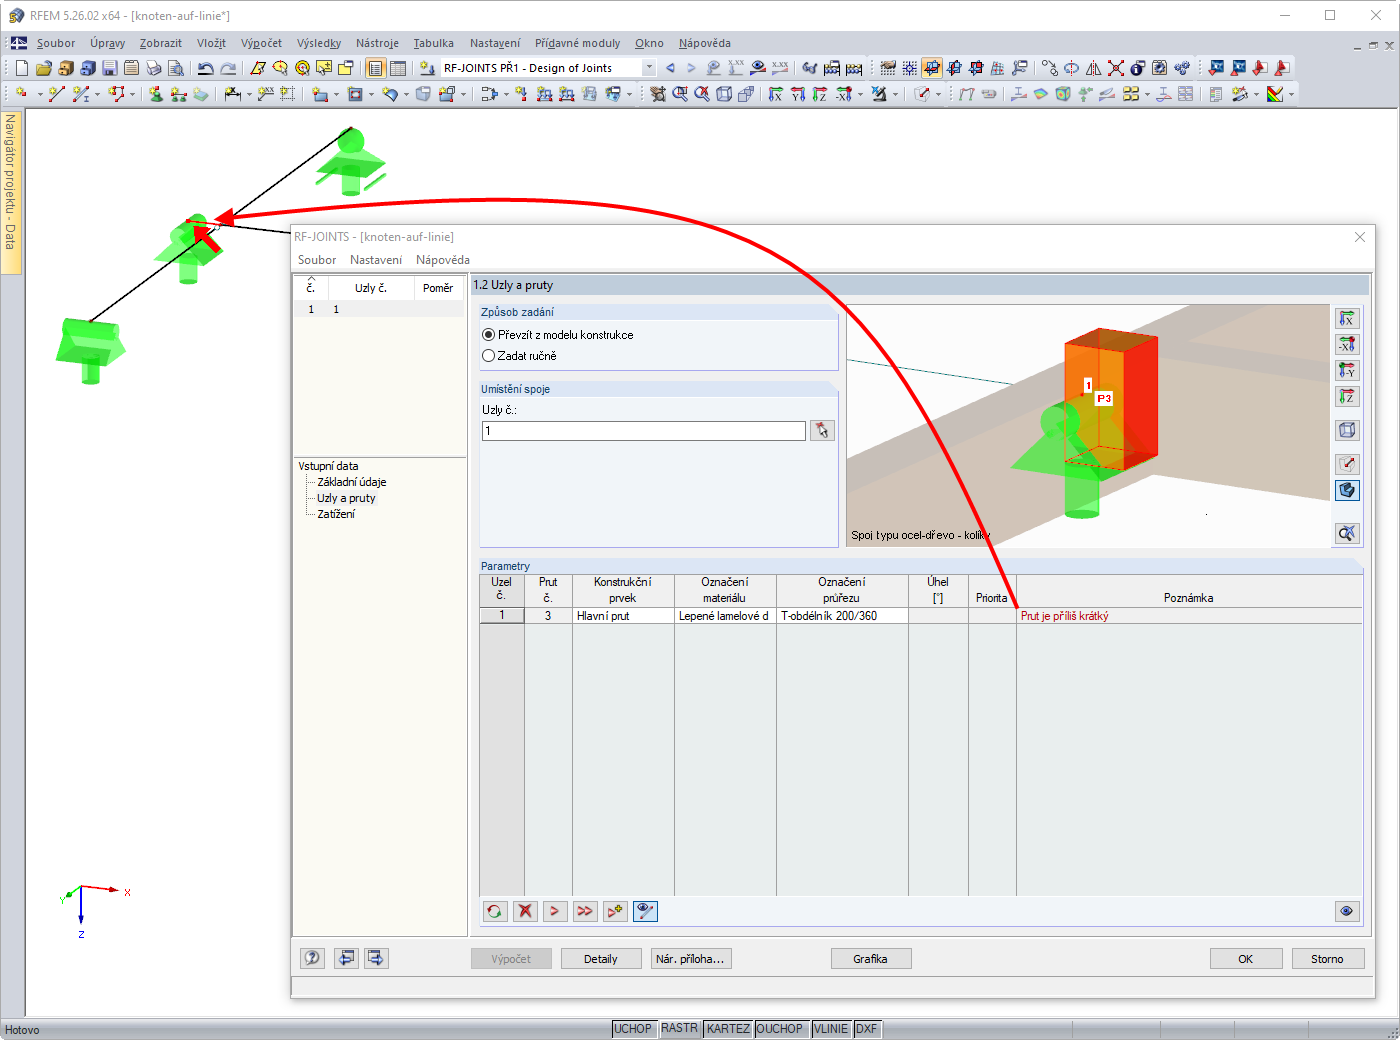
Task: Toggle the eye icon at table bottom right
Action: 1347,911
